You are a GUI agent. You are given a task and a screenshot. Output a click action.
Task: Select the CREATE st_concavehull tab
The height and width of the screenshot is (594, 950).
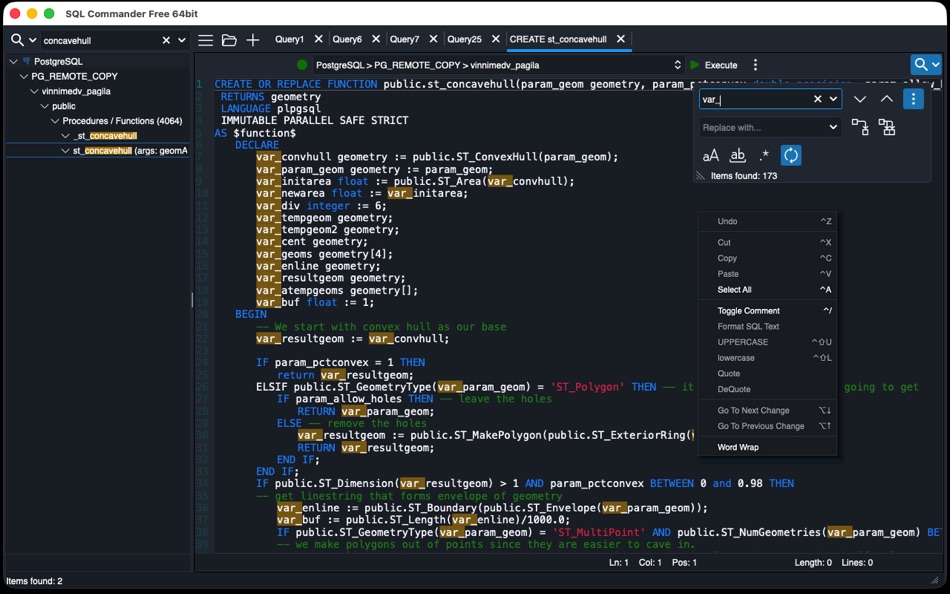point(557,39)
